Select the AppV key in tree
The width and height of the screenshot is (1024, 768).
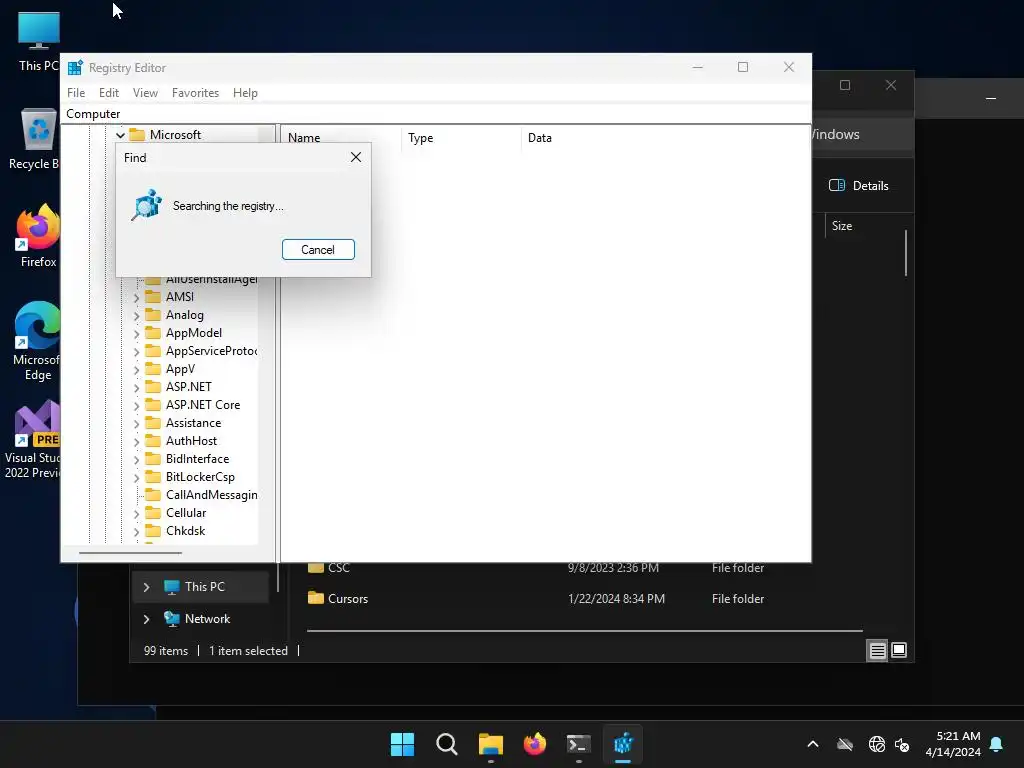(180, 368)
